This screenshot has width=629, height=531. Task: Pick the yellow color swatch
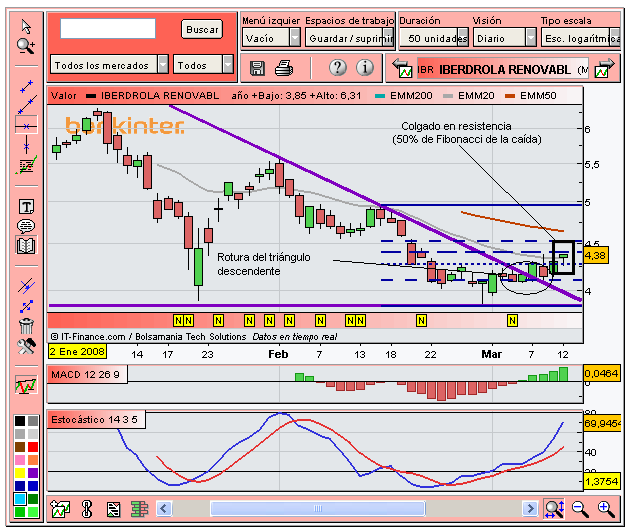click(20, 473)
